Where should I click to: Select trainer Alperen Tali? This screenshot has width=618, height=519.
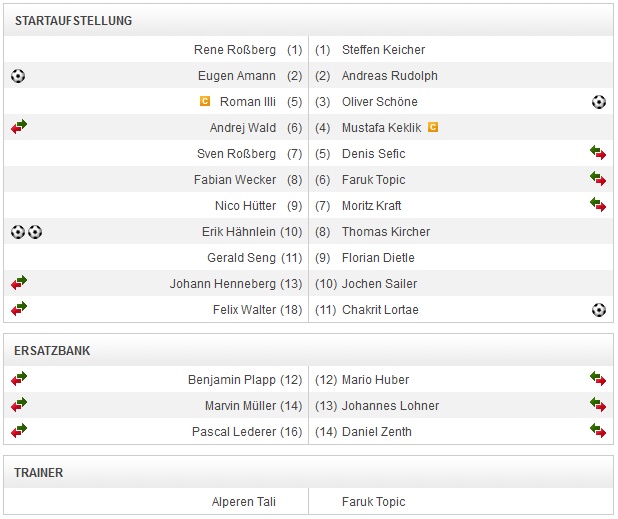pos(244,502)
